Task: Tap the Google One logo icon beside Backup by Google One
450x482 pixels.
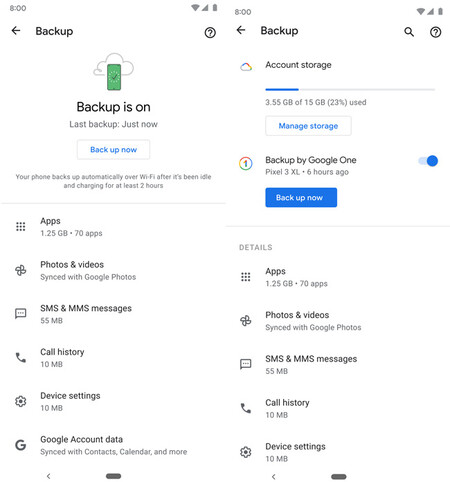Action: [246, 163]
